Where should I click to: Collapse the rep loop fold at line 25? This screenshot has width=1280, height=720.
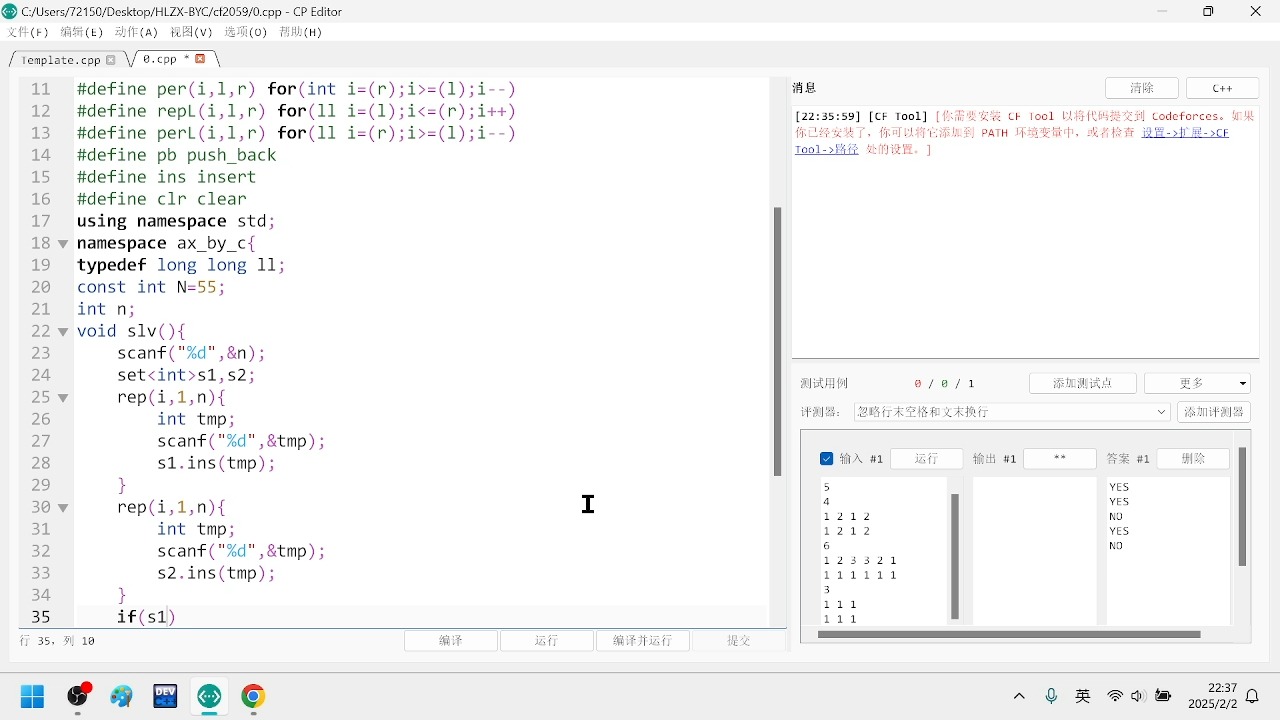click(63, 398)
